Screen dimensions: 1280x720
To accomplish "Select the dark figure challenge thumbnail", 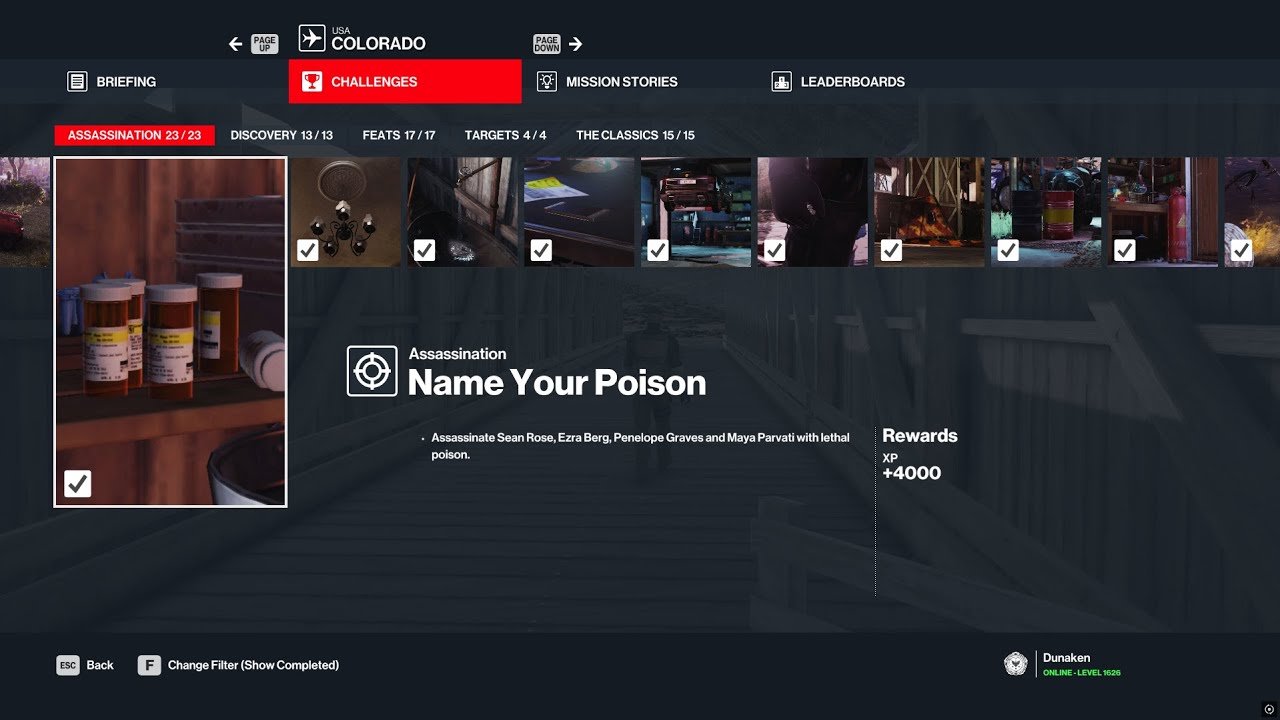I will 812,212.
